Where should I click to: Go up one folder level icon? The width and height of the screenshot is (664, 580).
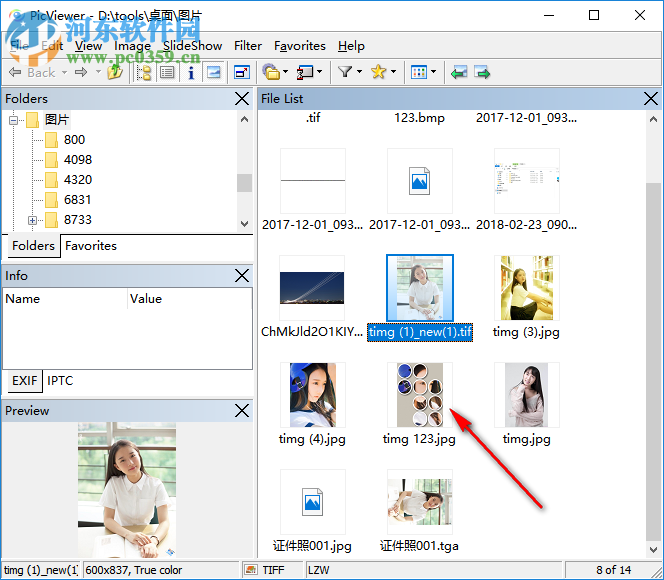pos(114,72)
